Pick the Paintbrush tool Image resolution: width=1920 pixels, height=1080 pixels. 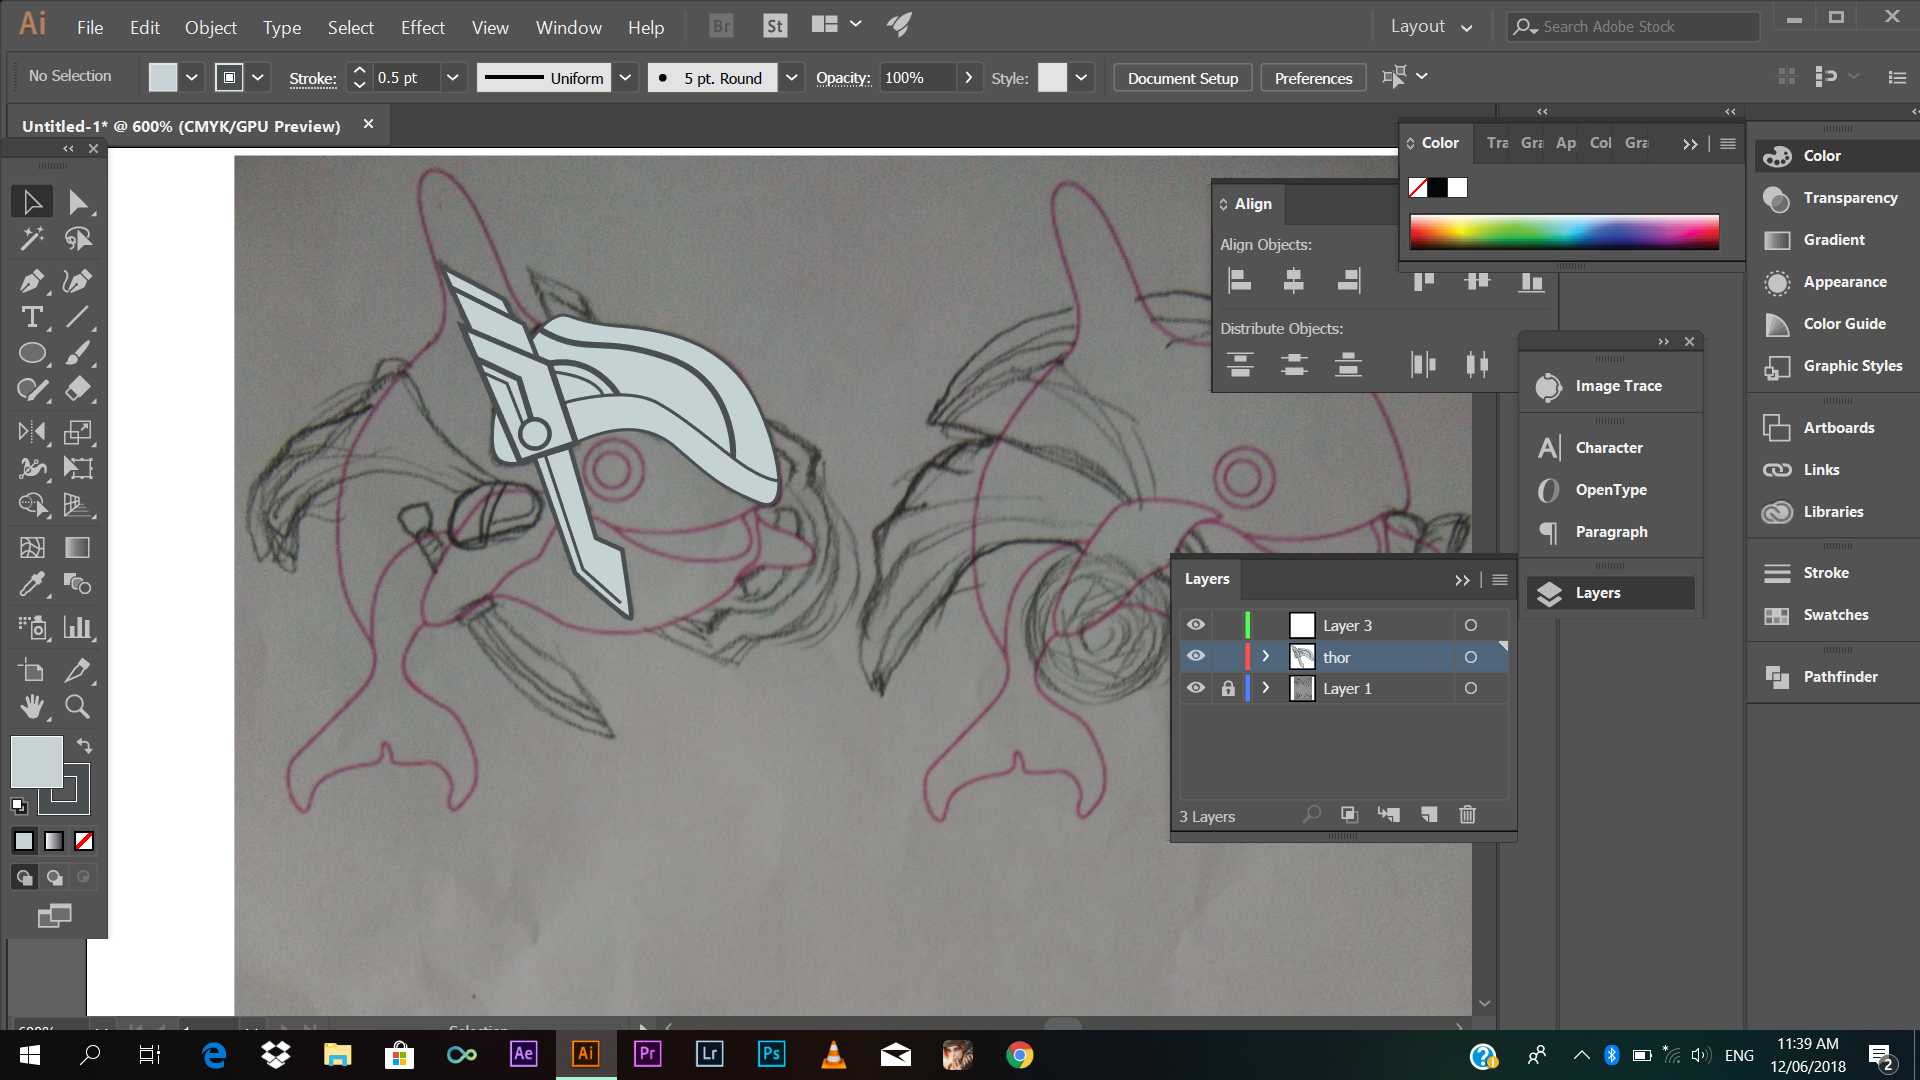pyautogui.click(x=78, y=353)
